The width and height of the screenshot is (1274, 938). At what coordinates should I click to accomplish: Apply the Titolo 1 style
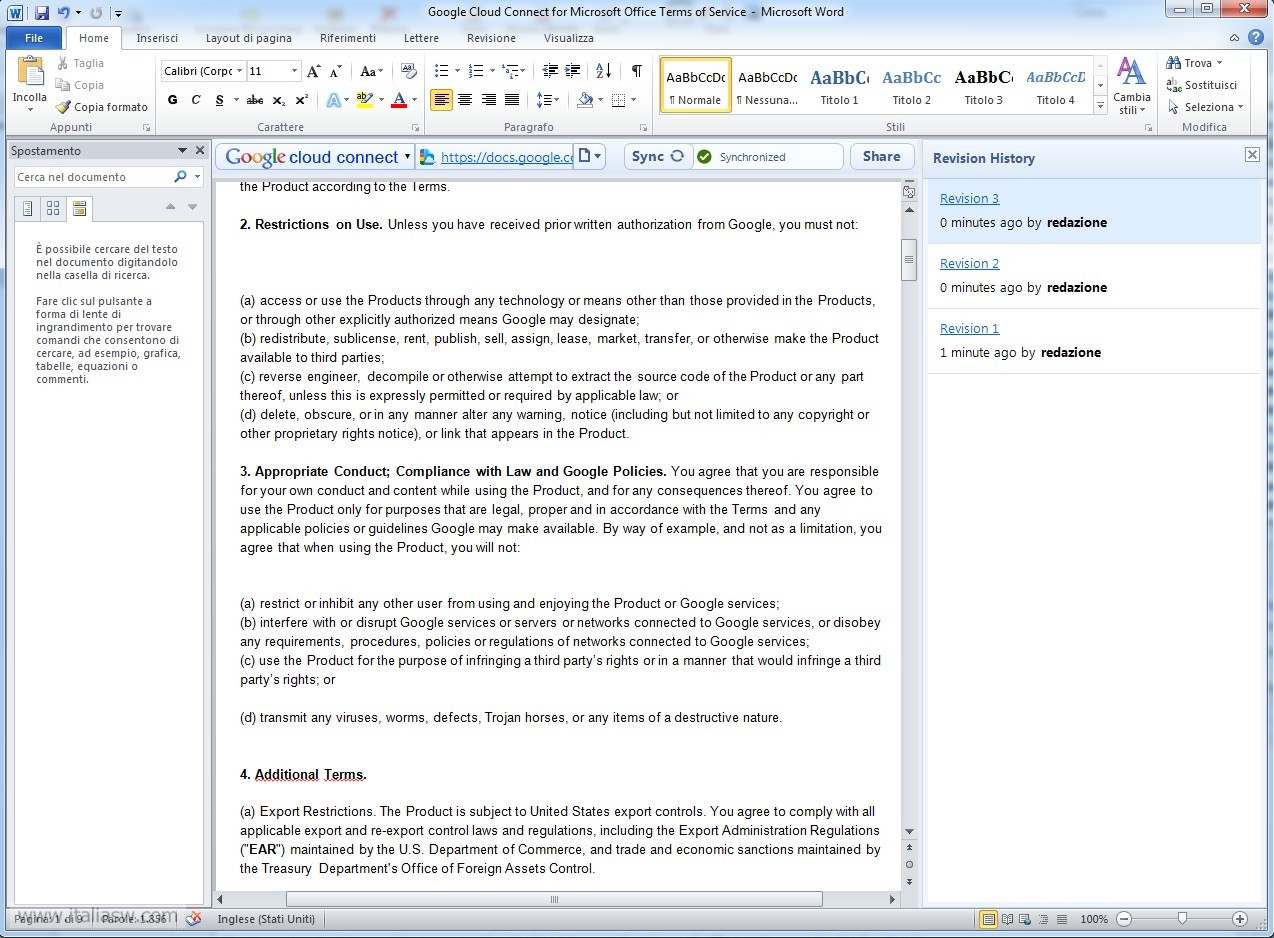point(840,85)
